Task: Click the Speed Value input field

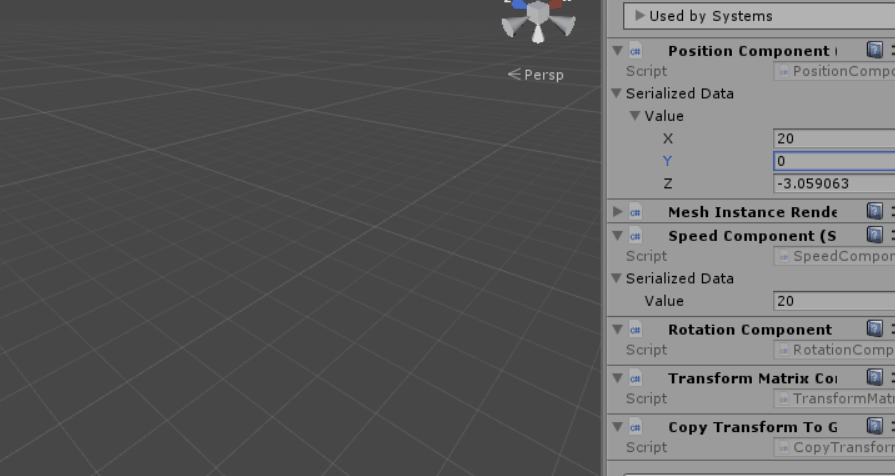Action: point(834,301)
